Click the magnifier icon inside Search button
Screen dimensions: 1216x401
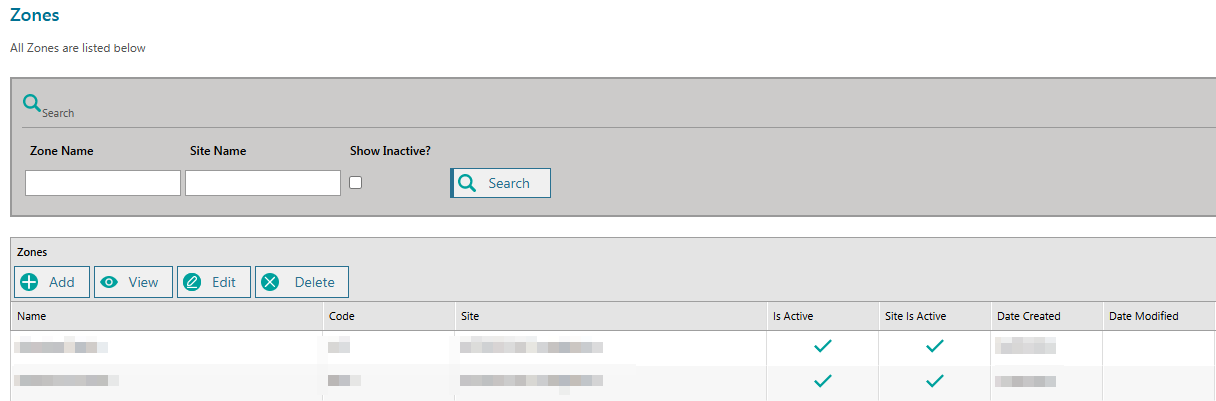467,183
